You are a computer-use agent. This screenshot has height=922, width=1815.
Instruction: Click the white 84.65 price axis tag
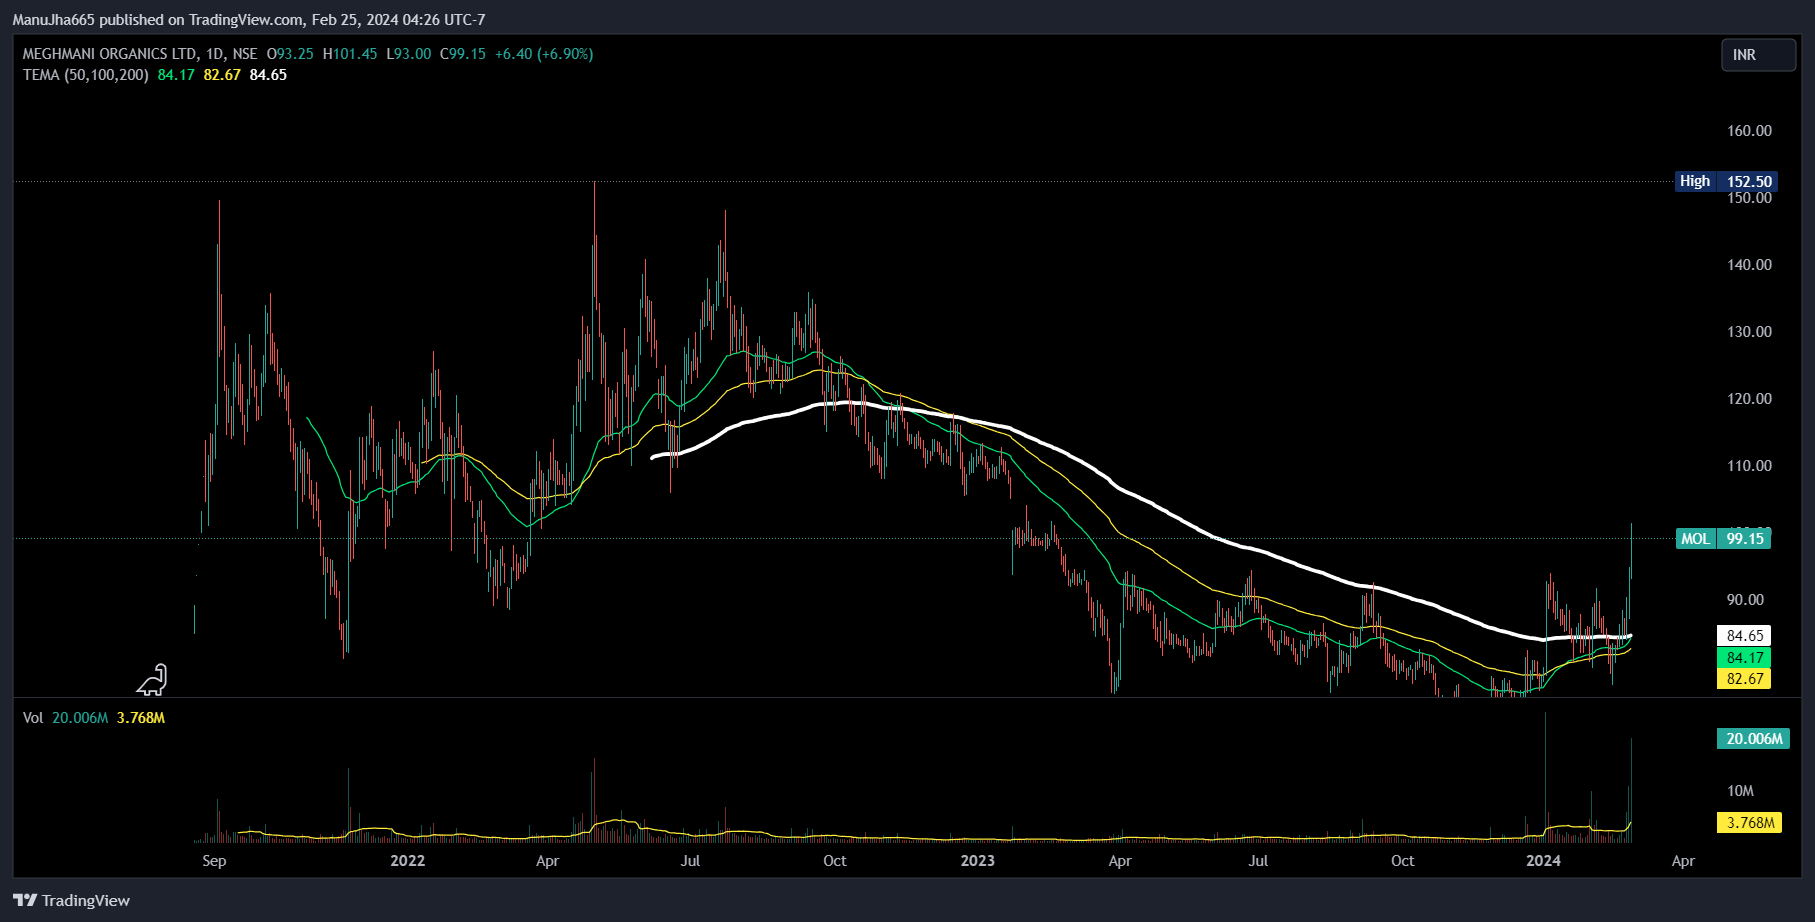coord(1744,636)
